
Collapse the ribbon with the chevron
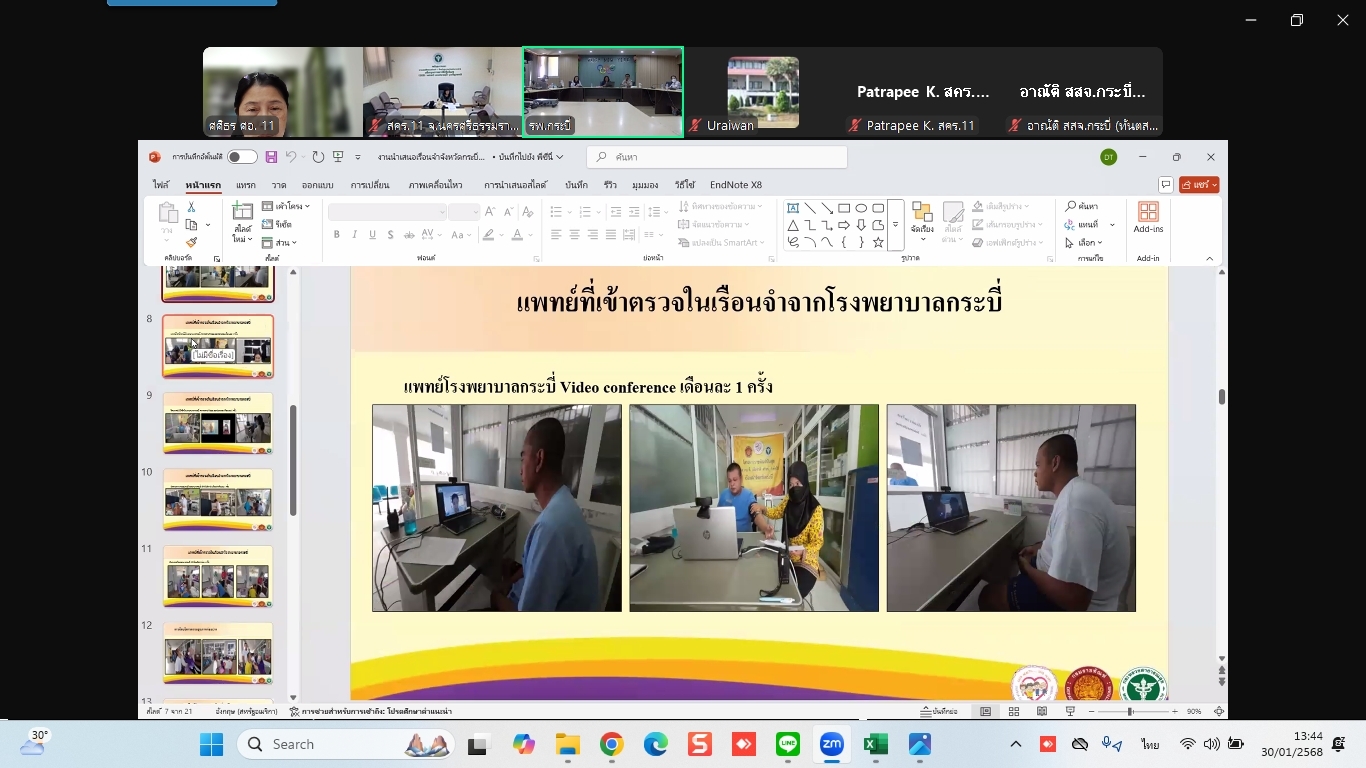(1209, 258)
